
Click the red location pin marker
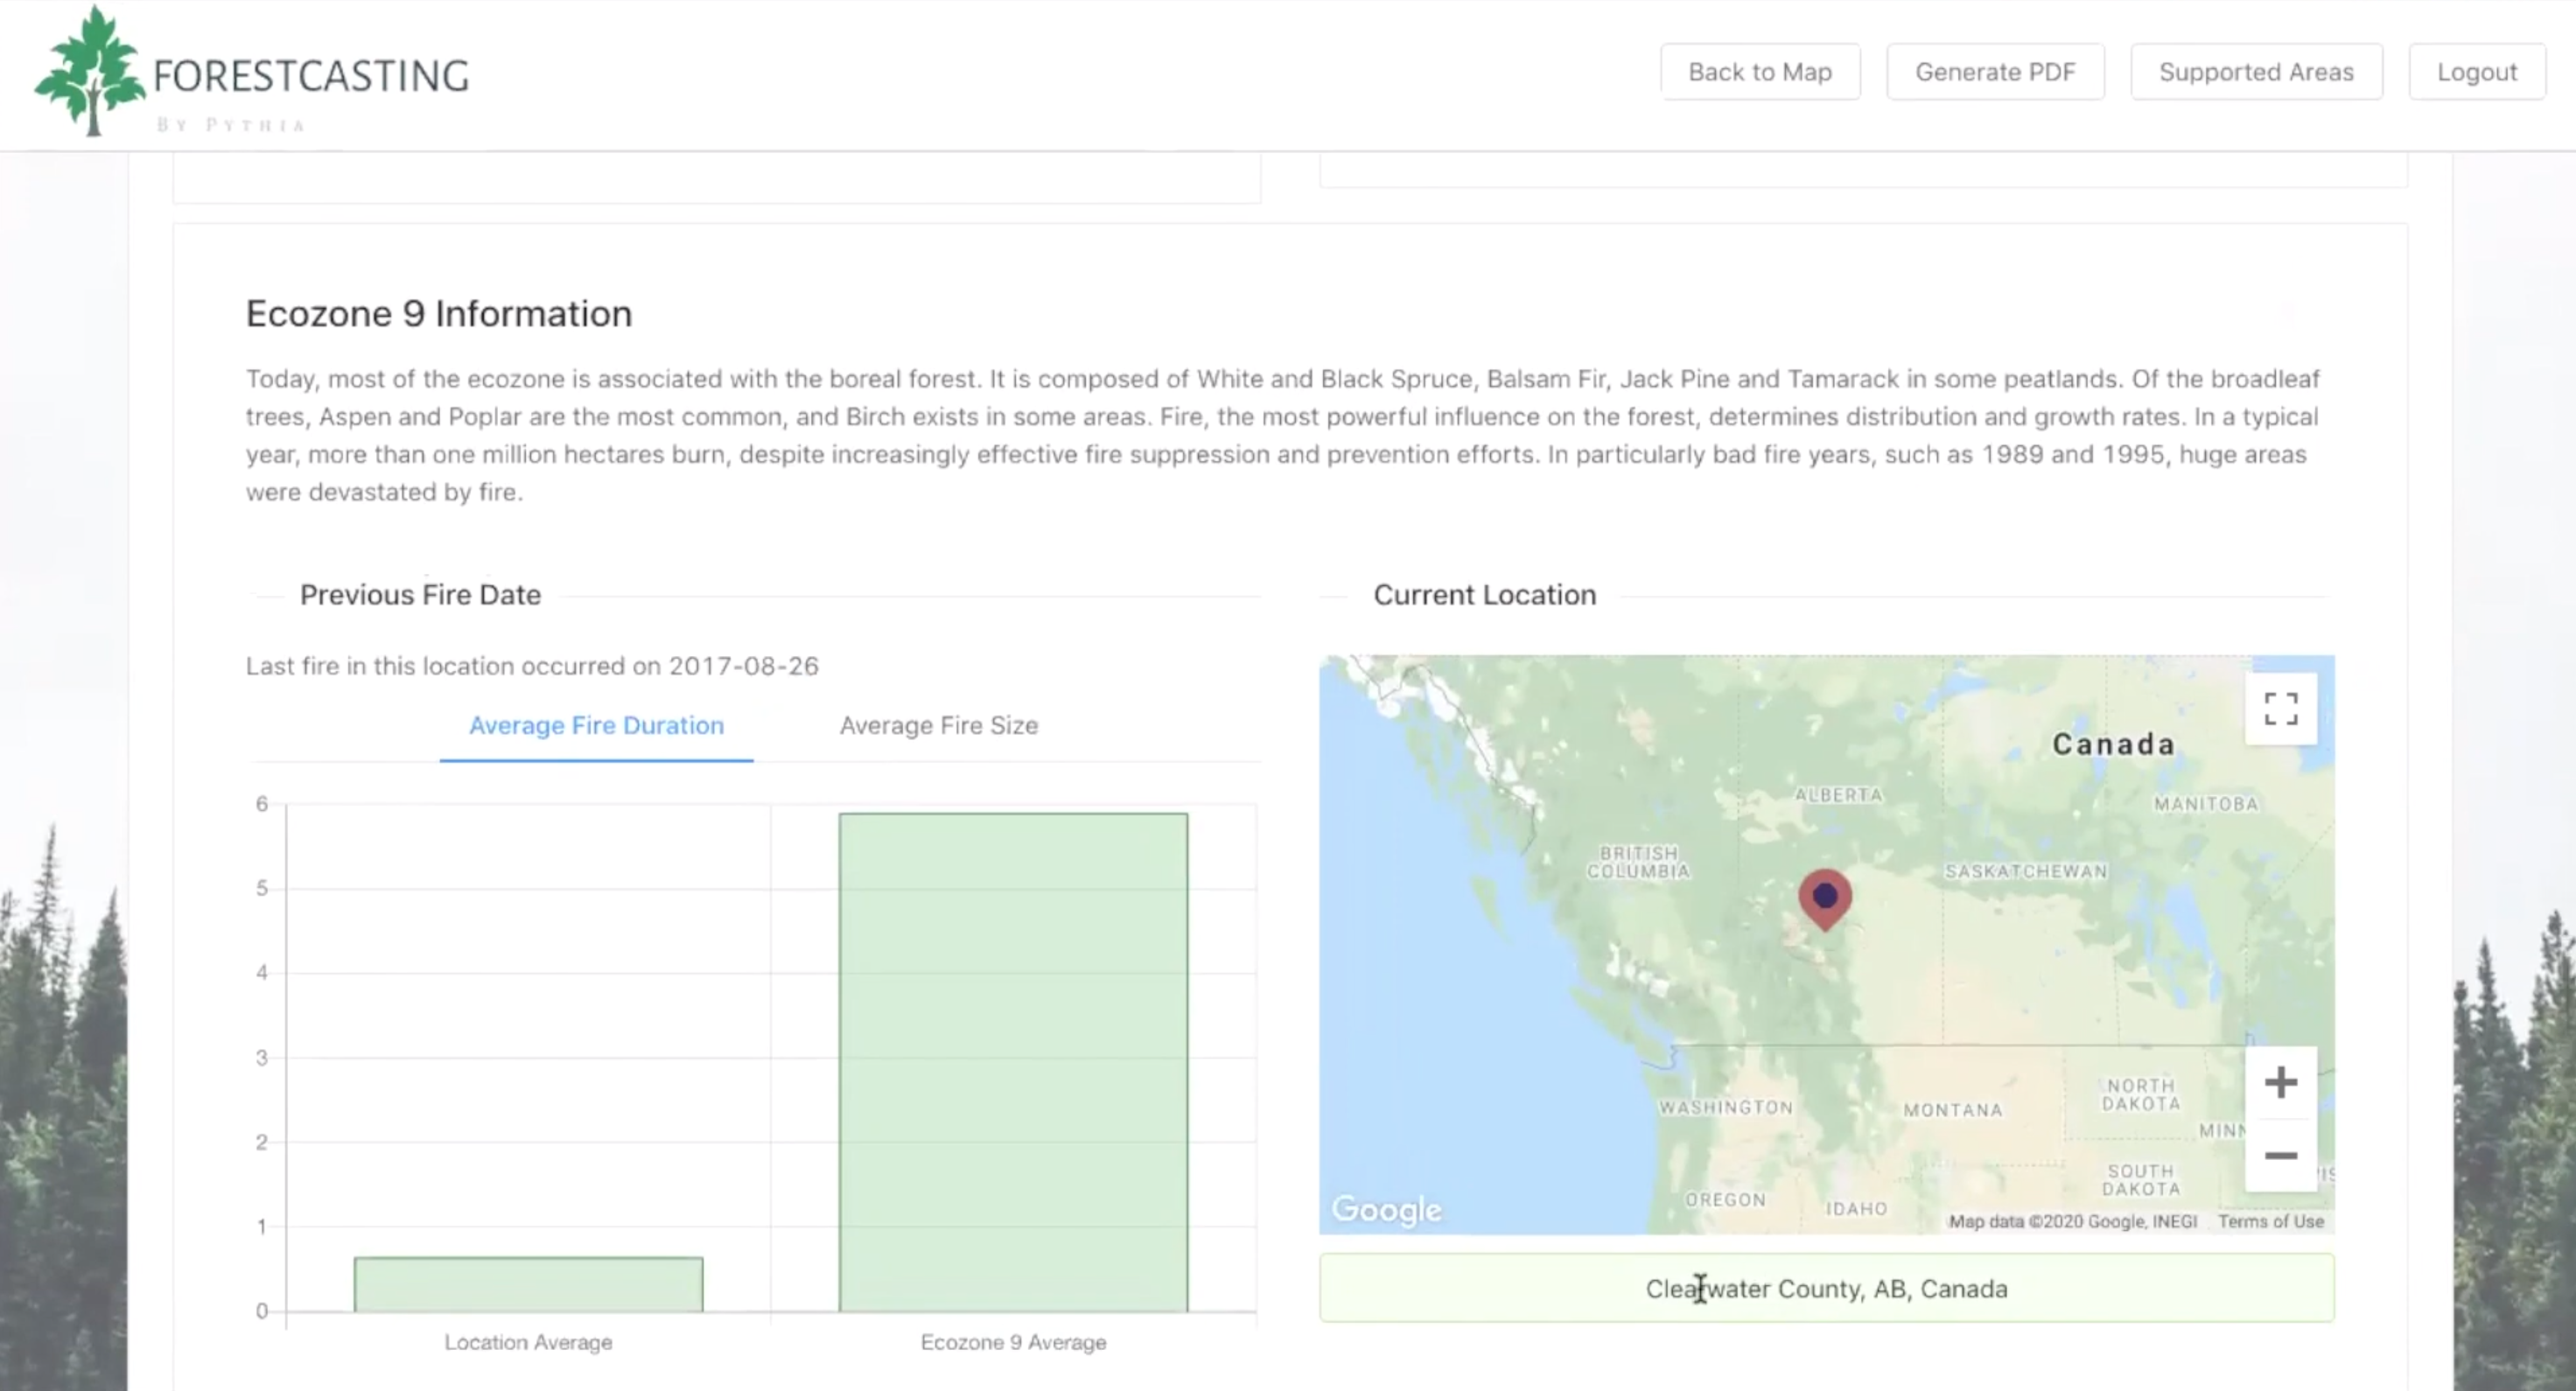pyautogui.click(x=1824, y=897)
